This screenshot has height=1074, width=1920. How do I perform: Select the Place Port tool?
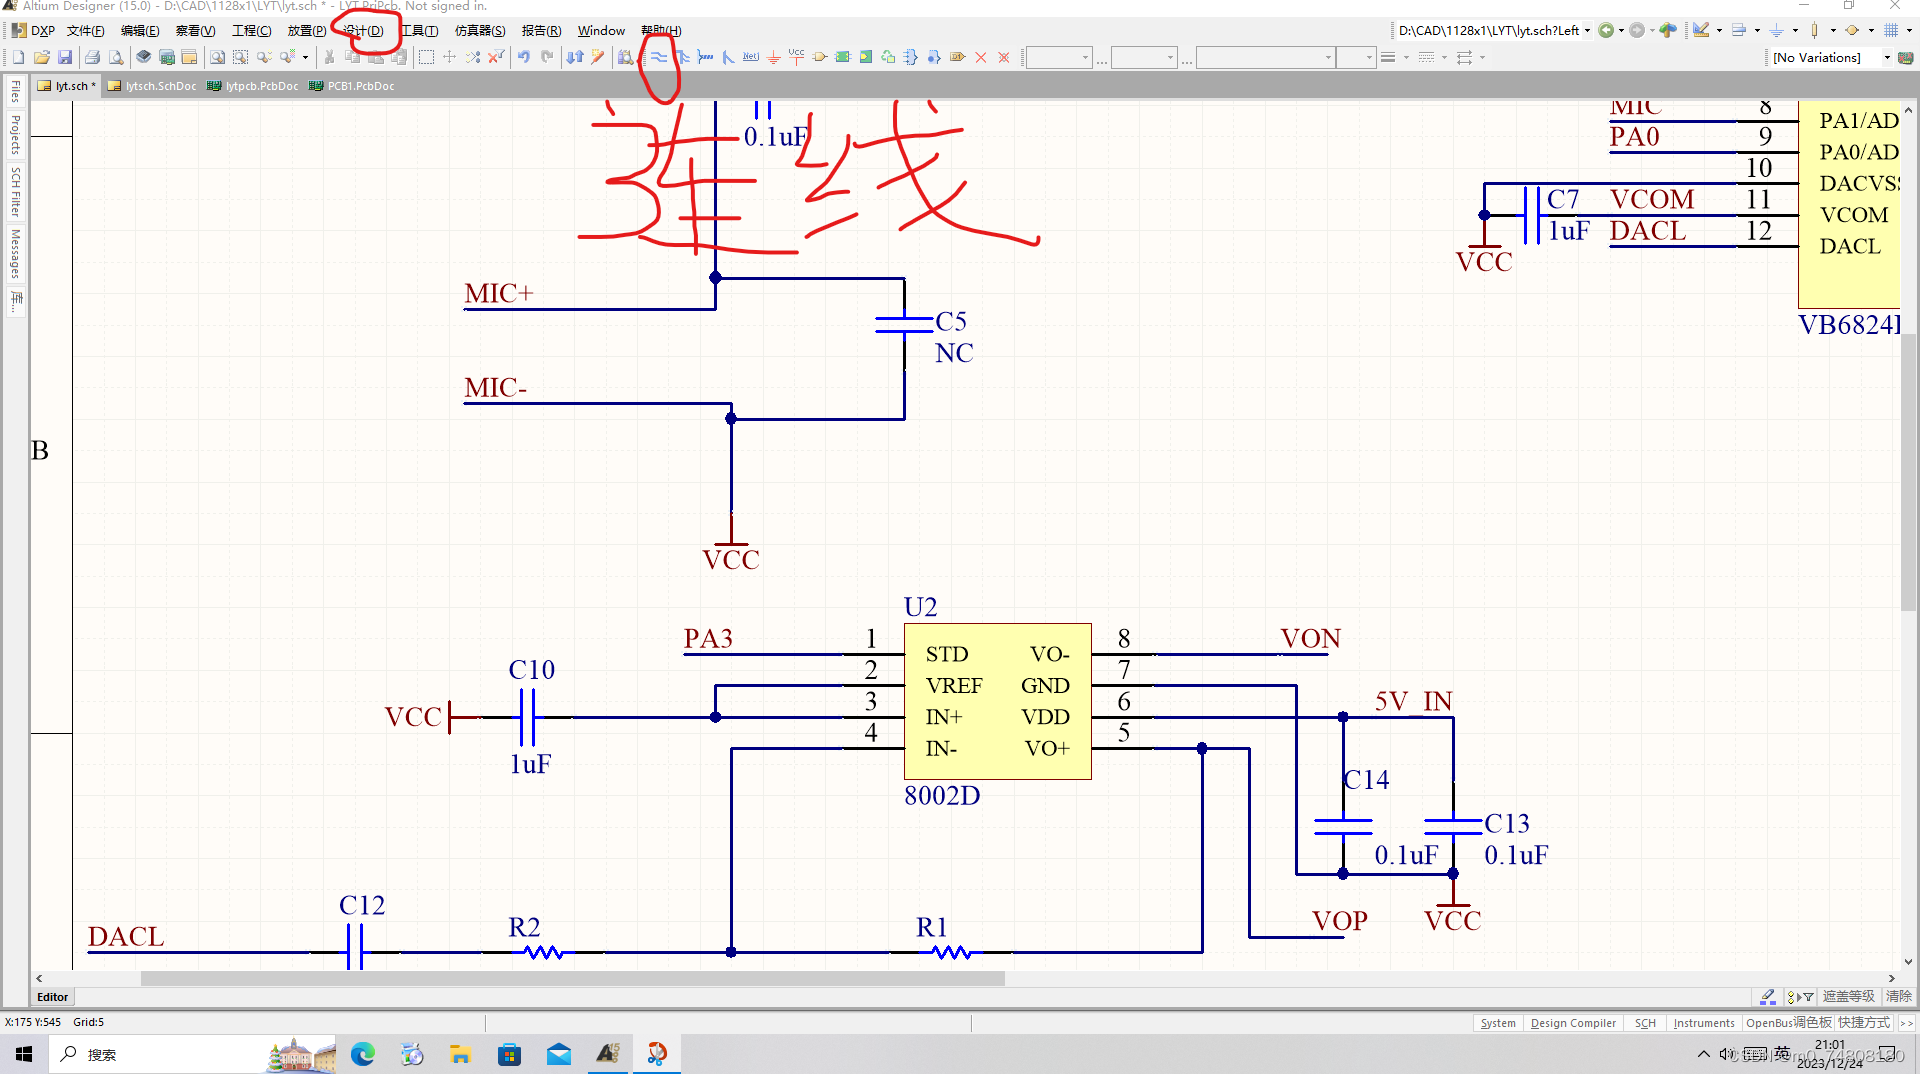957,57
